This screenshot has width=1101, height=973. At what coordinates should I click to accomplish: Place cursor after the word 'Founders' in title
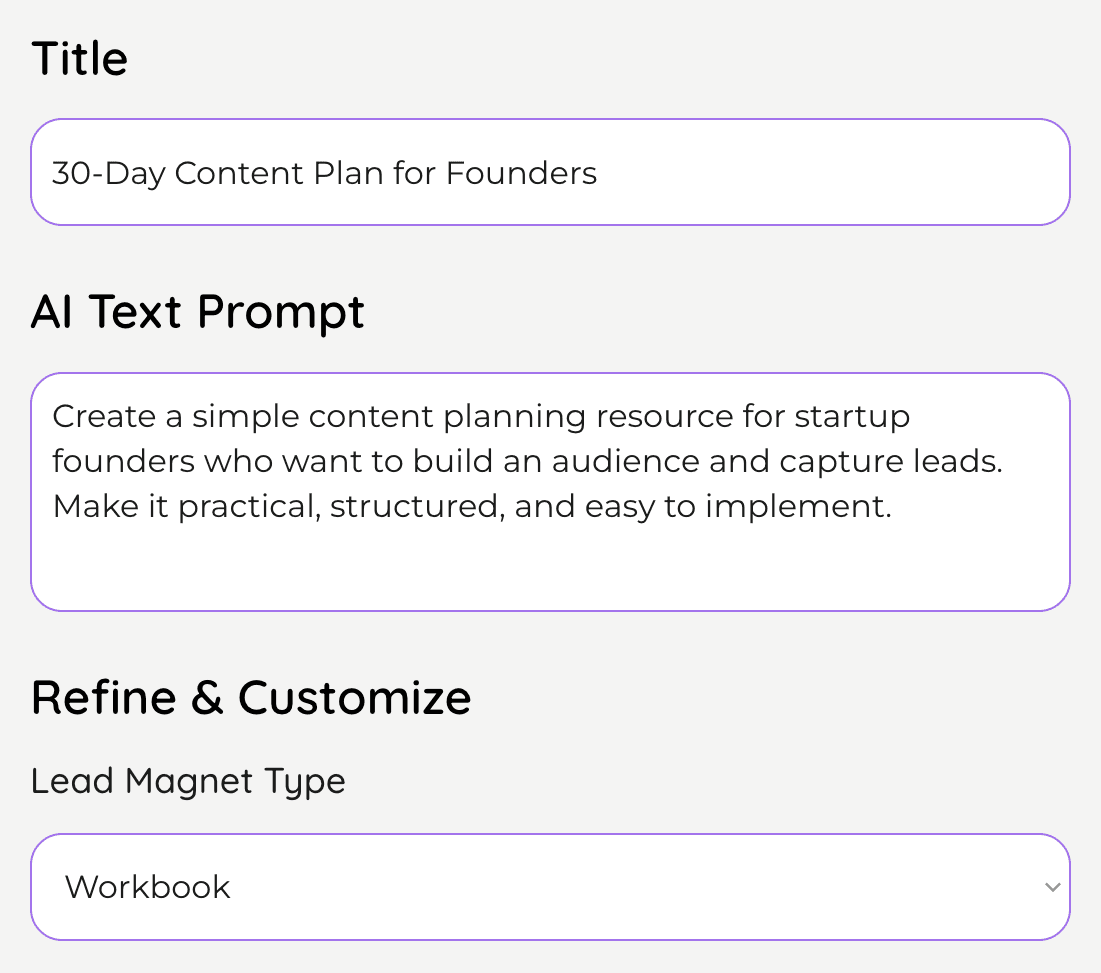(599, 173)
